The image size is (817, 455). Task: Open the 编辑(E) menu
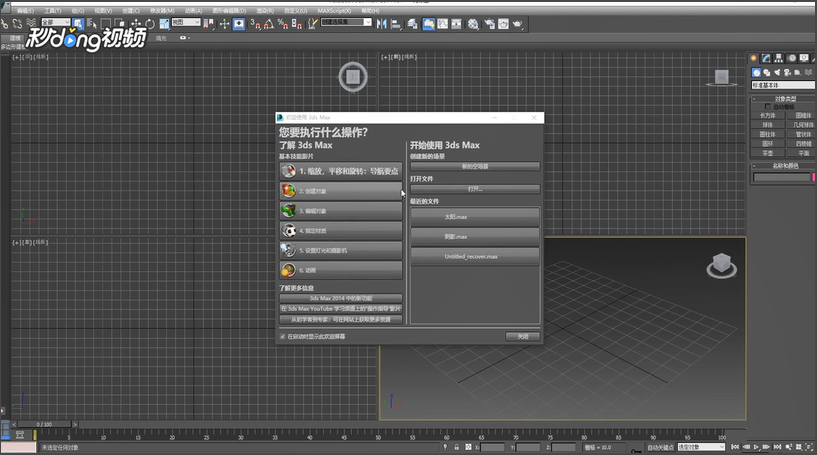(x=25, y=10)
